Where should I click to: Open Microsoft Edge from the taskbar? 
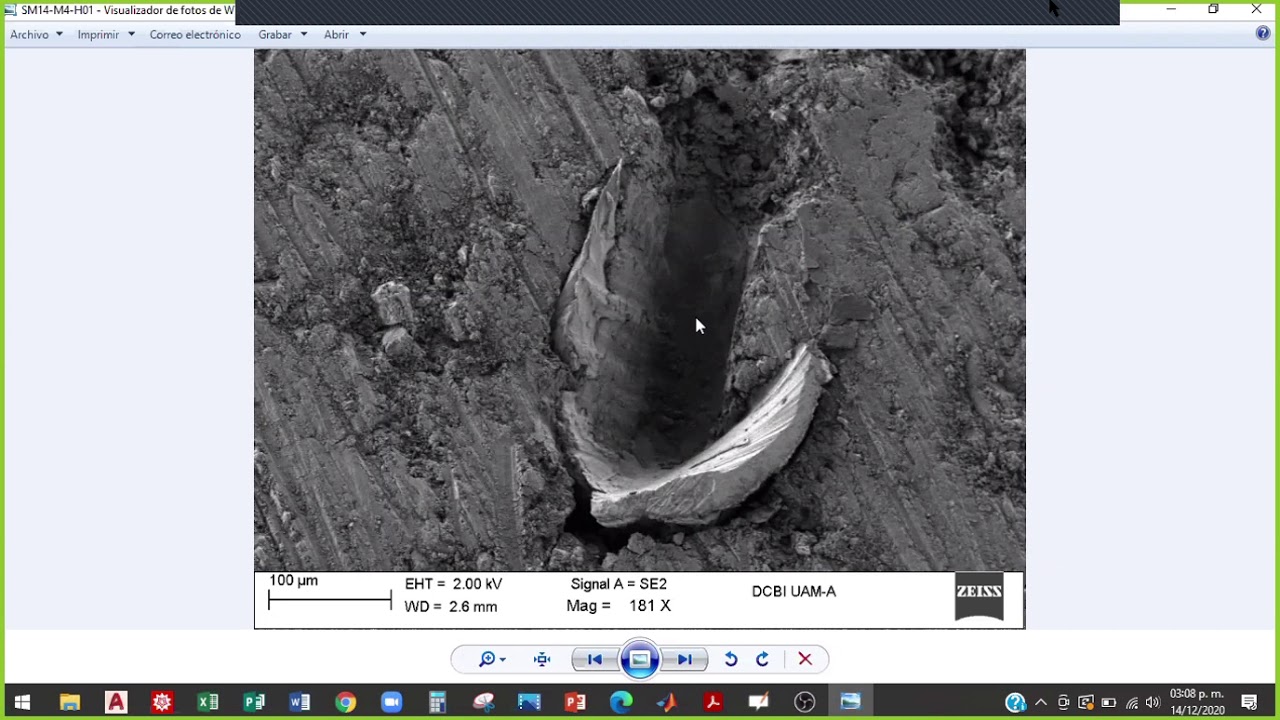[621, 702]
